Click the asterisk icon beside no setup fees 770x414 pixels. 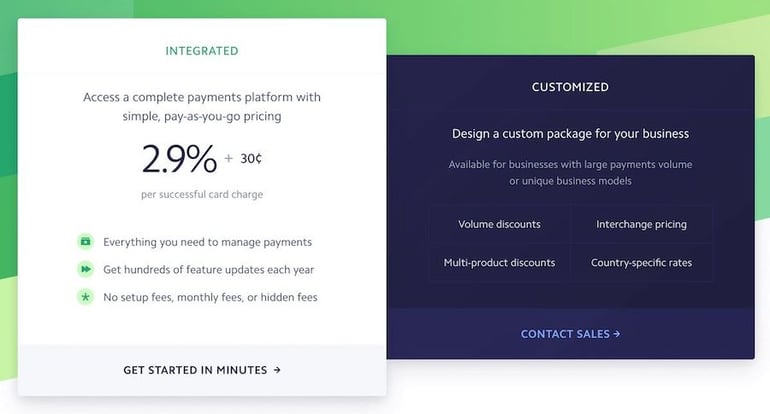[x=85, y=297]
